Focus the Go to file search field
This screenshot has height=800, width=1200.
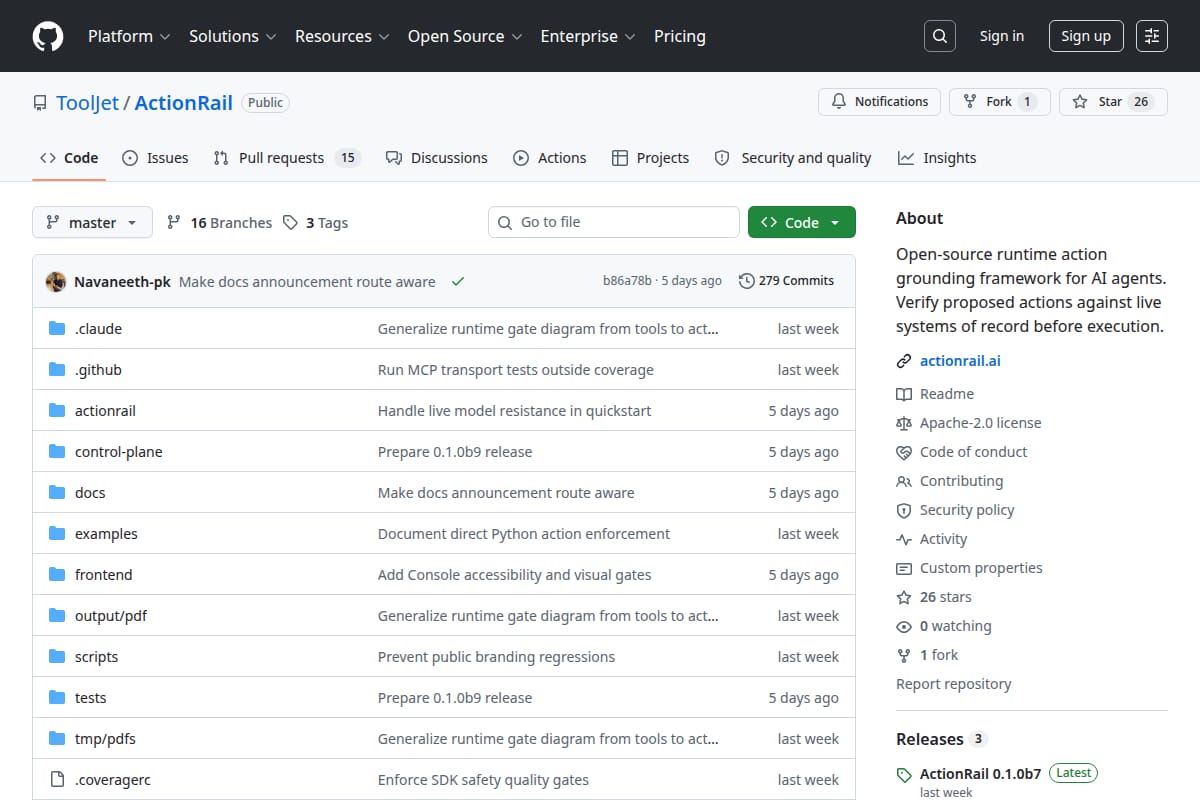point(614,222)
